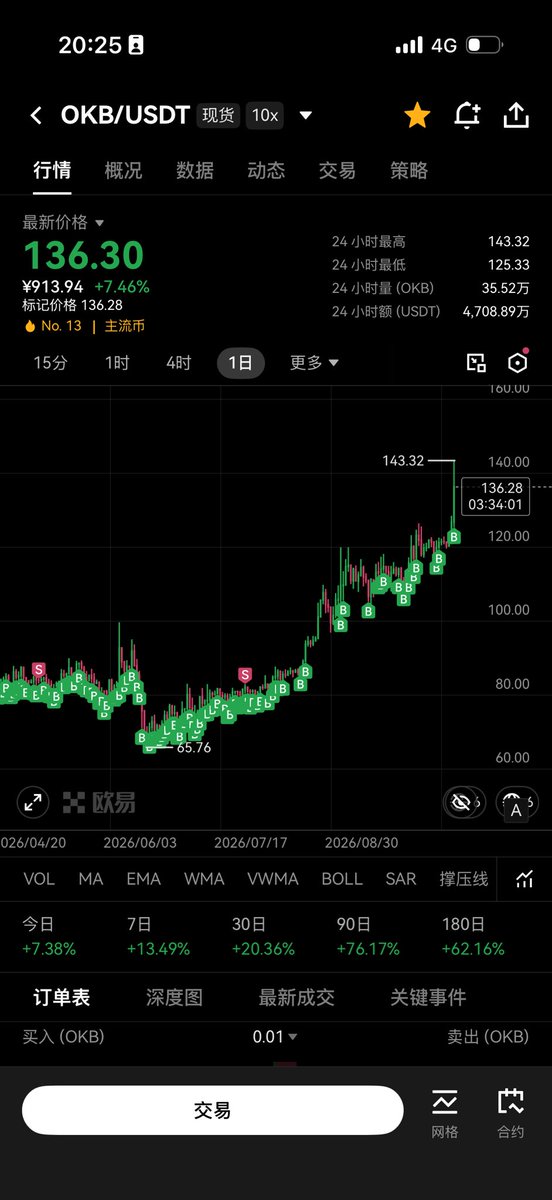Tap the 136.30 latest price
The height and width of the screenshot is (1200, 552).
pyautogui.click(x=83, y=256)
